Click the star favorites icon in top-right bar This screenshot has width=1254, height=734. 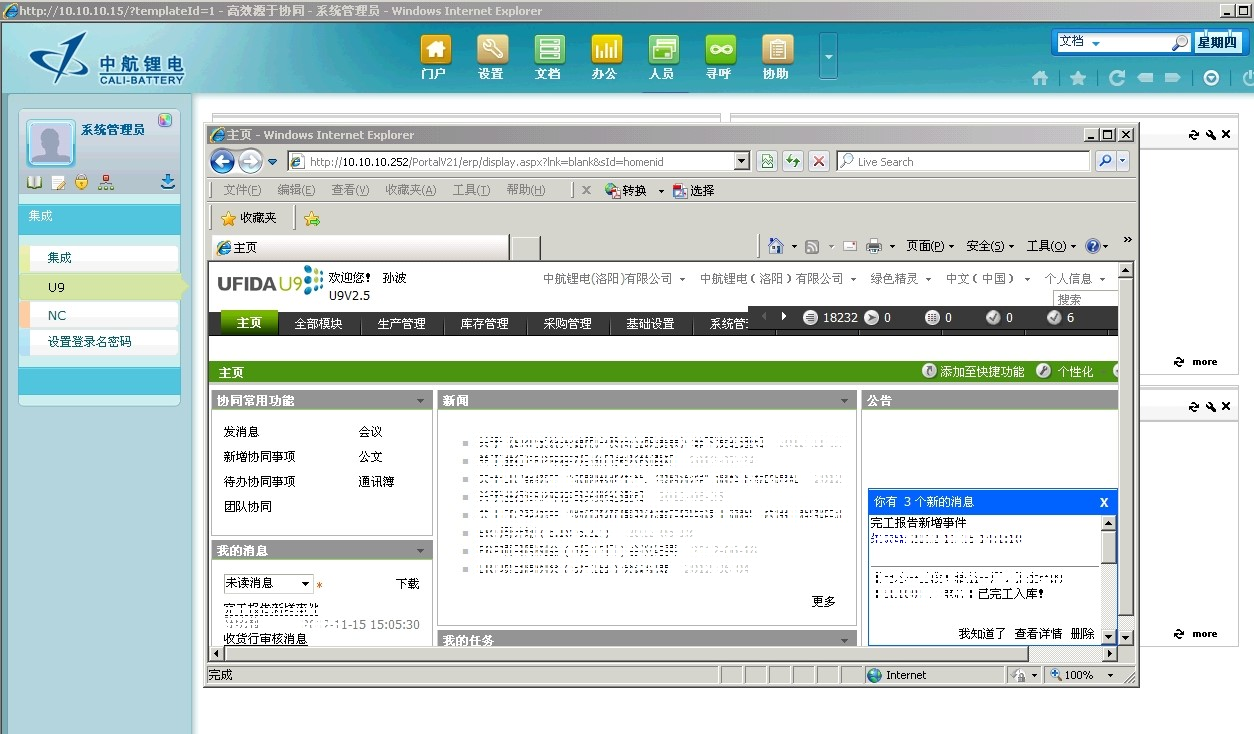pos(1078,78)
